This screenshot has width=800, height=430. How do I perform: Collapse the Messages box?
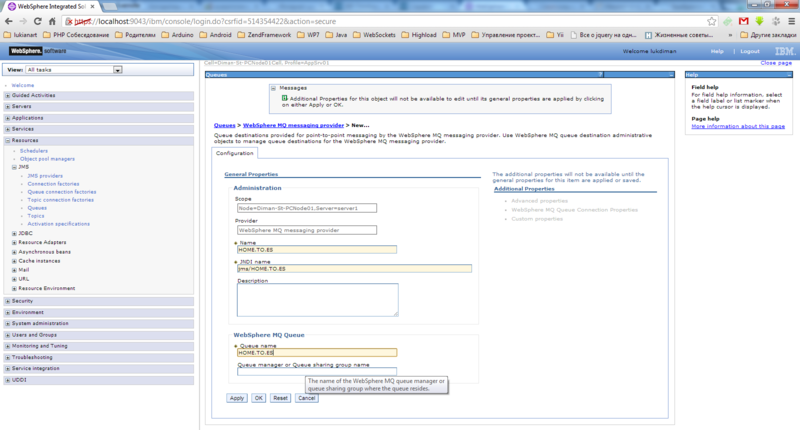(x=273, y=88)
